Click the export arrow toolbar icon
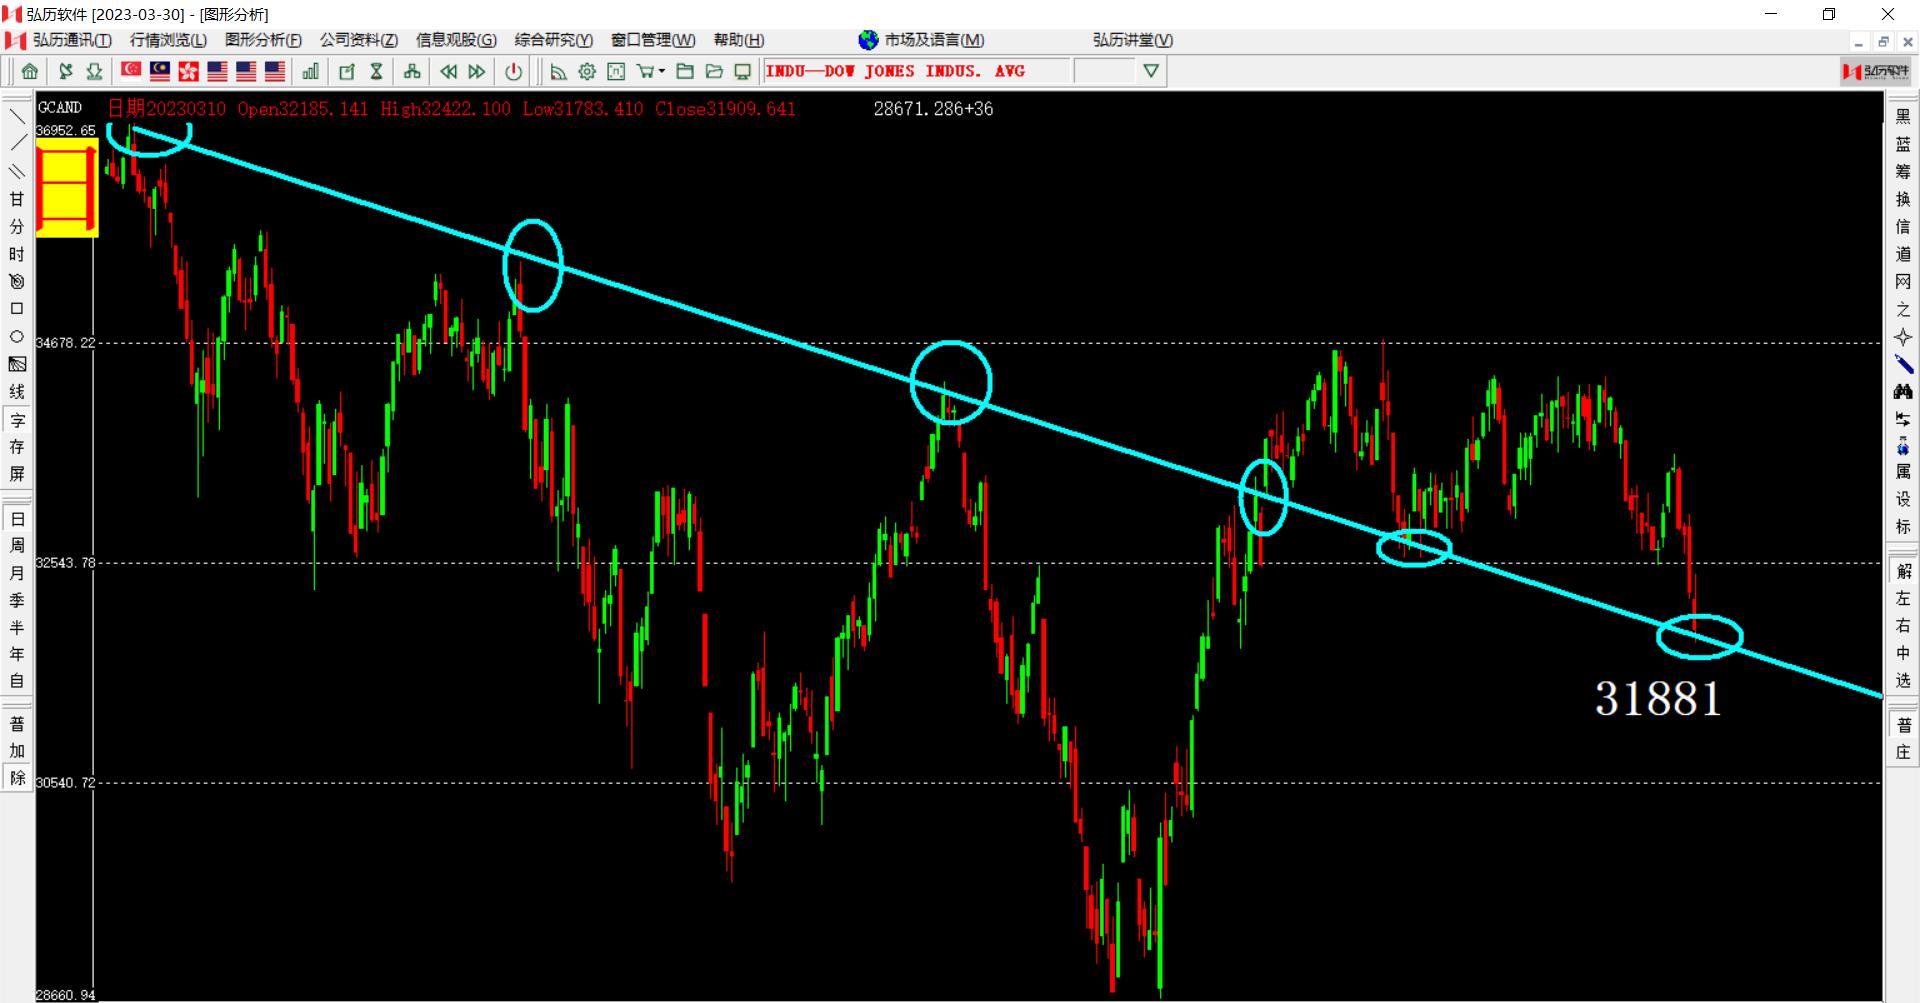Image resolution: width=1920 pixels, height=1003 pixels. [x=347, y=71]
